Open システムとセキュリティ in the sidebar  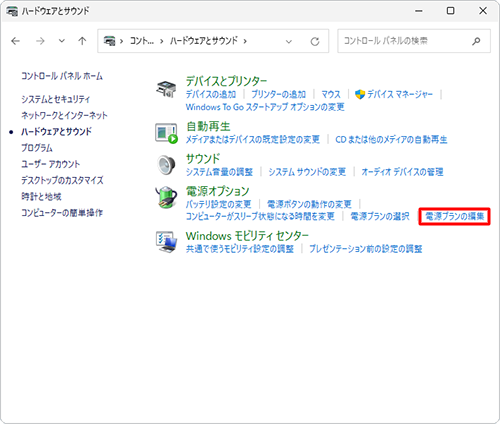(x=56, y=99)
